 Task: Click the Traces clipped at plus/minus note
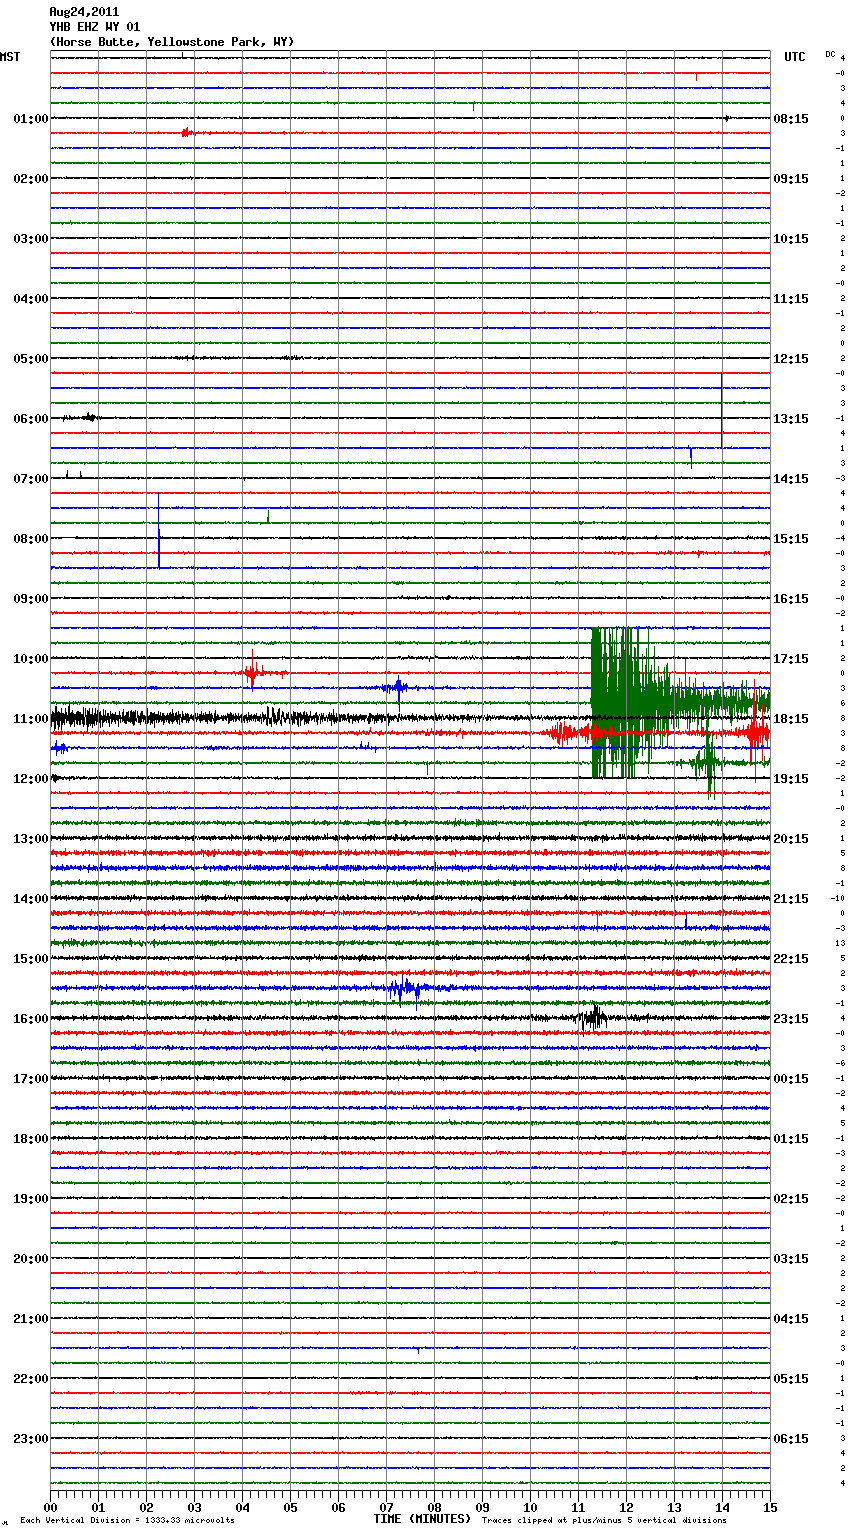click(x=604, y=1520)
